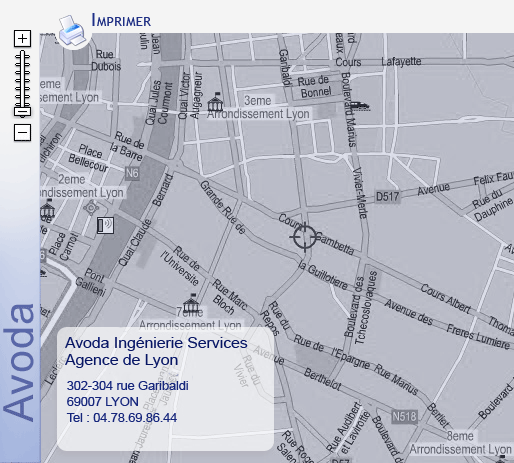Click the "Cours Albert Thomas" label
This screenshot has height=463, width=514.
point(467,308)
